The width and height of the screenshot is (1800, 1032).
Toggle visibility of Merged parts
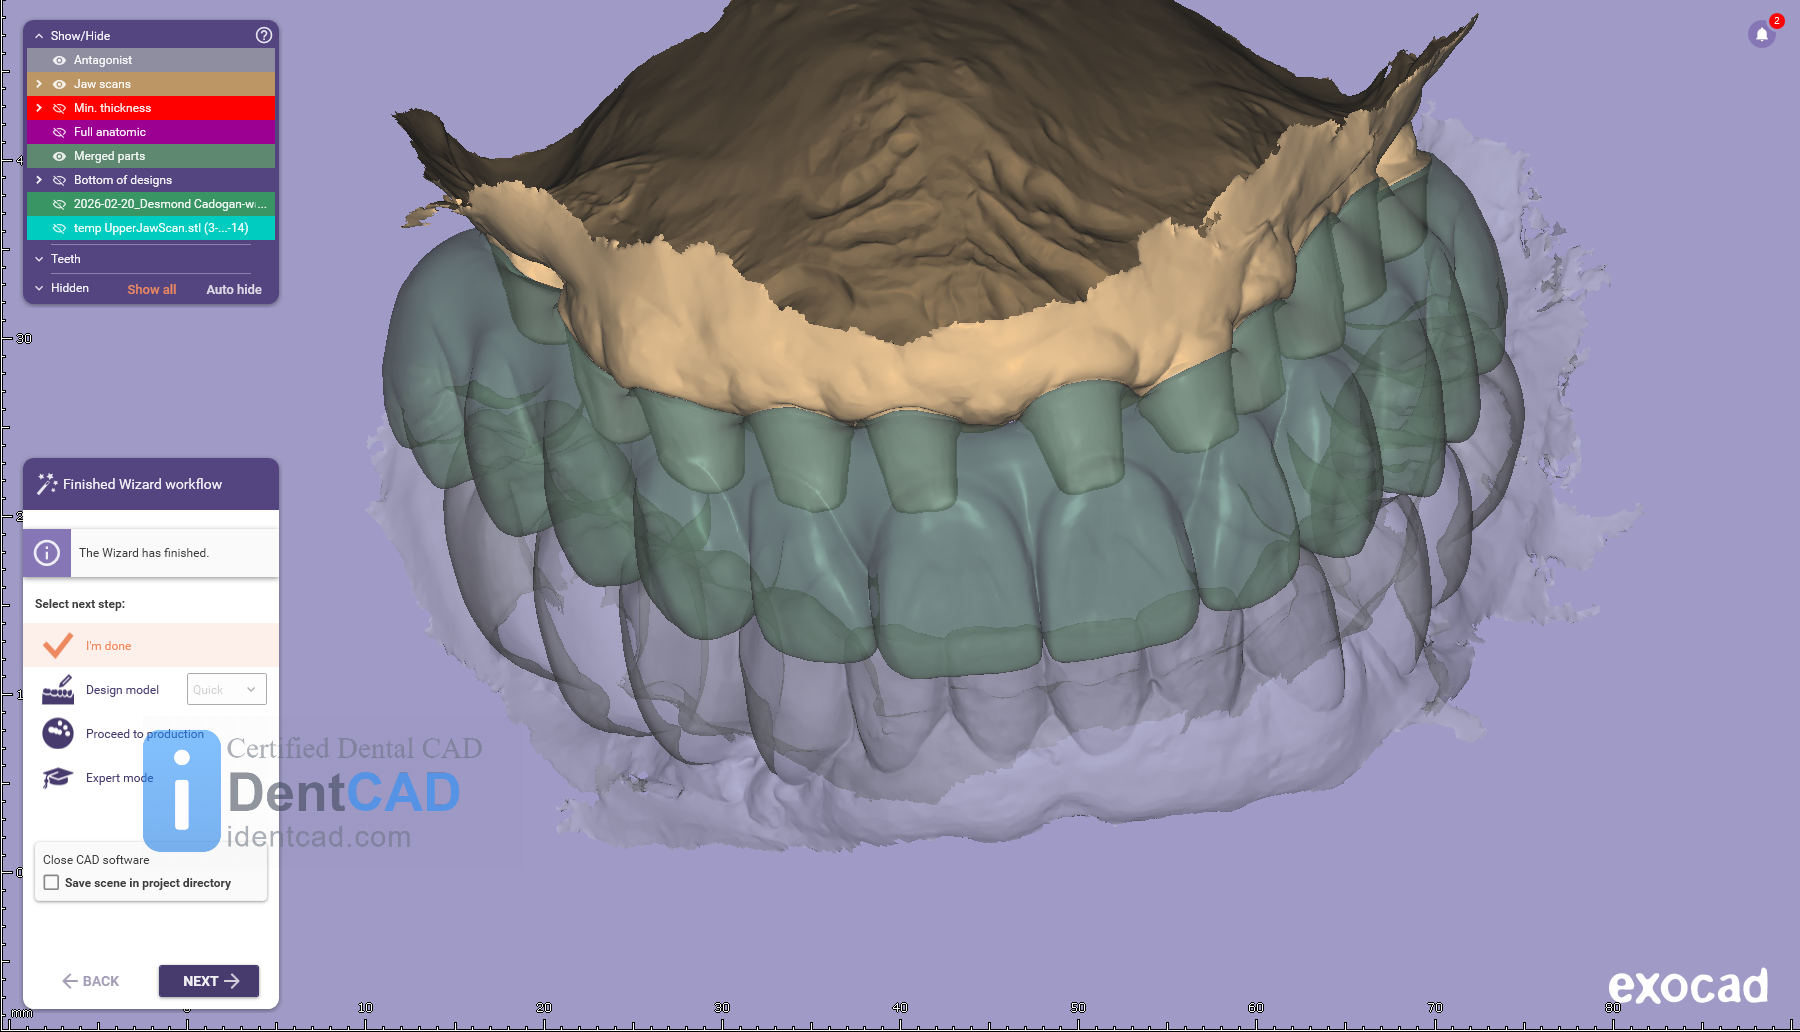click(59, 156)
